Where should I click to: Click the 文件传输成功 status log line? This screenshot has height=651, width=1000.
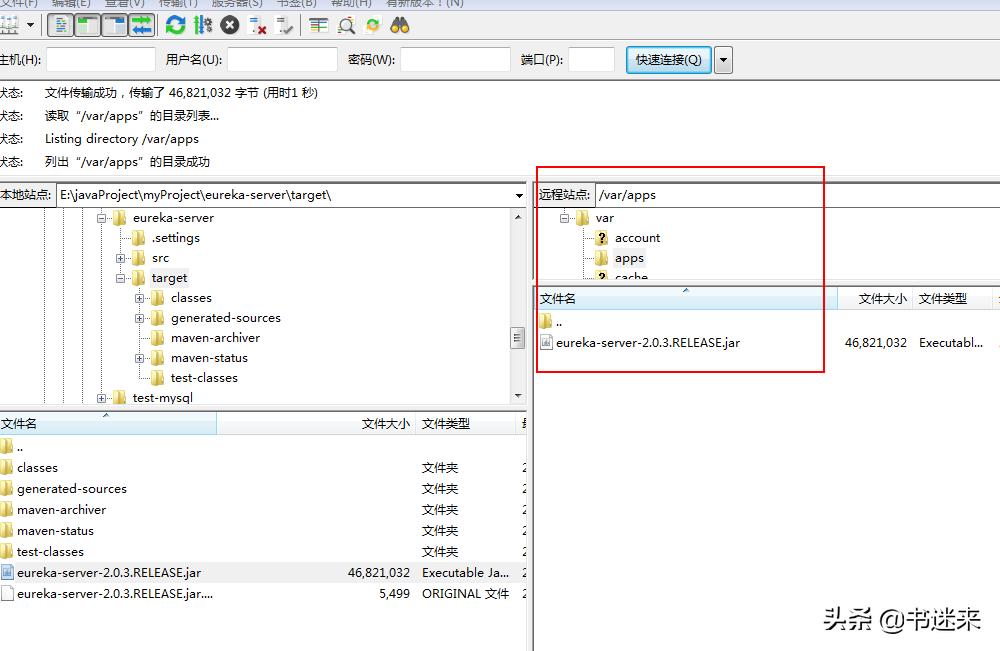tap(181, 93)
